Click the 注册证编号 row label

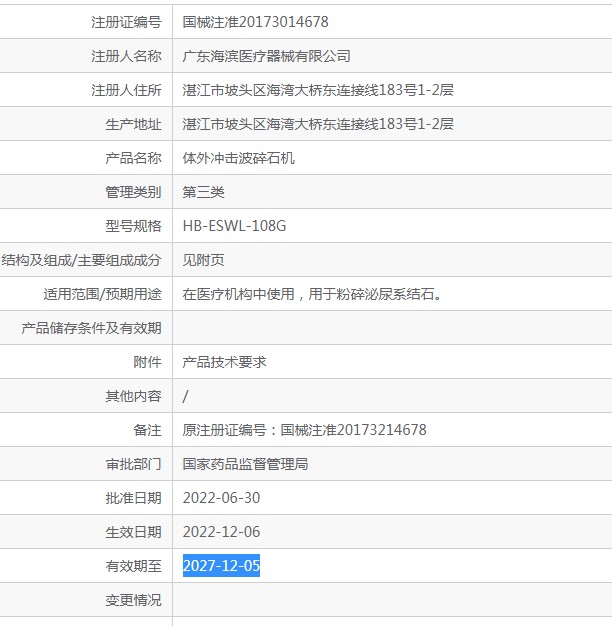coord(126,21)
